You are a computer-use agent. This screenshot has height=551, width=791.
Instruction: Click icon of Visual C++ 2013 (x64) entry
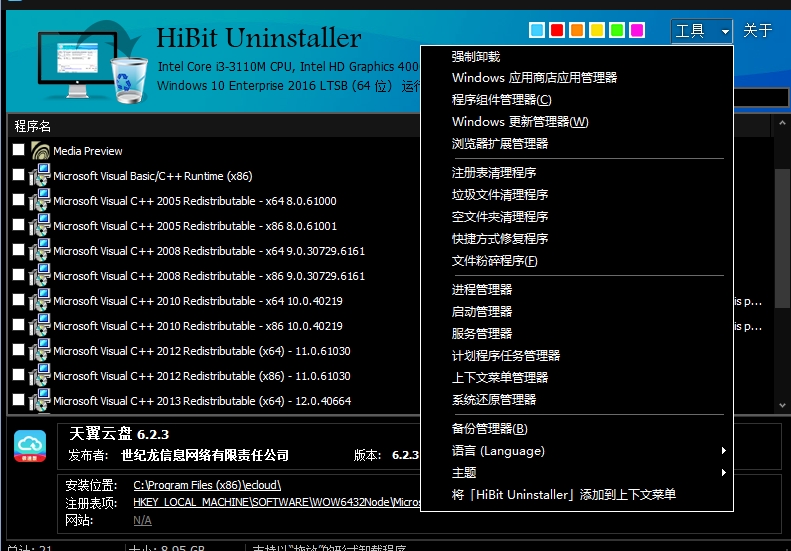(40, 400)
